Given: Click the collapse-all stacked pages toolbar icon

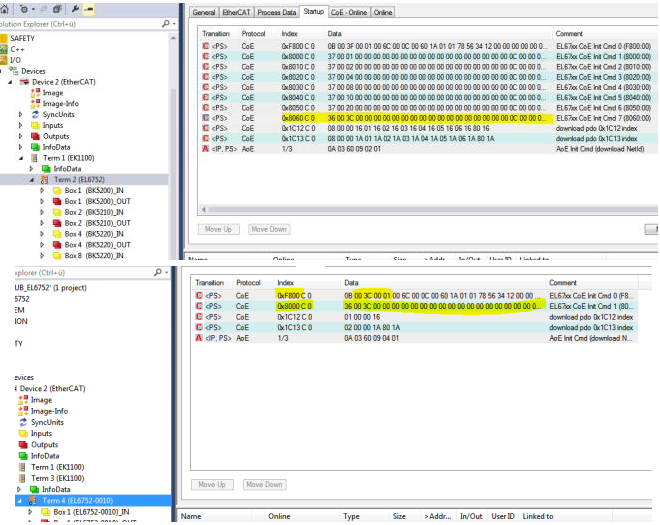Looking at the screenshot, I should coord(58,8).
